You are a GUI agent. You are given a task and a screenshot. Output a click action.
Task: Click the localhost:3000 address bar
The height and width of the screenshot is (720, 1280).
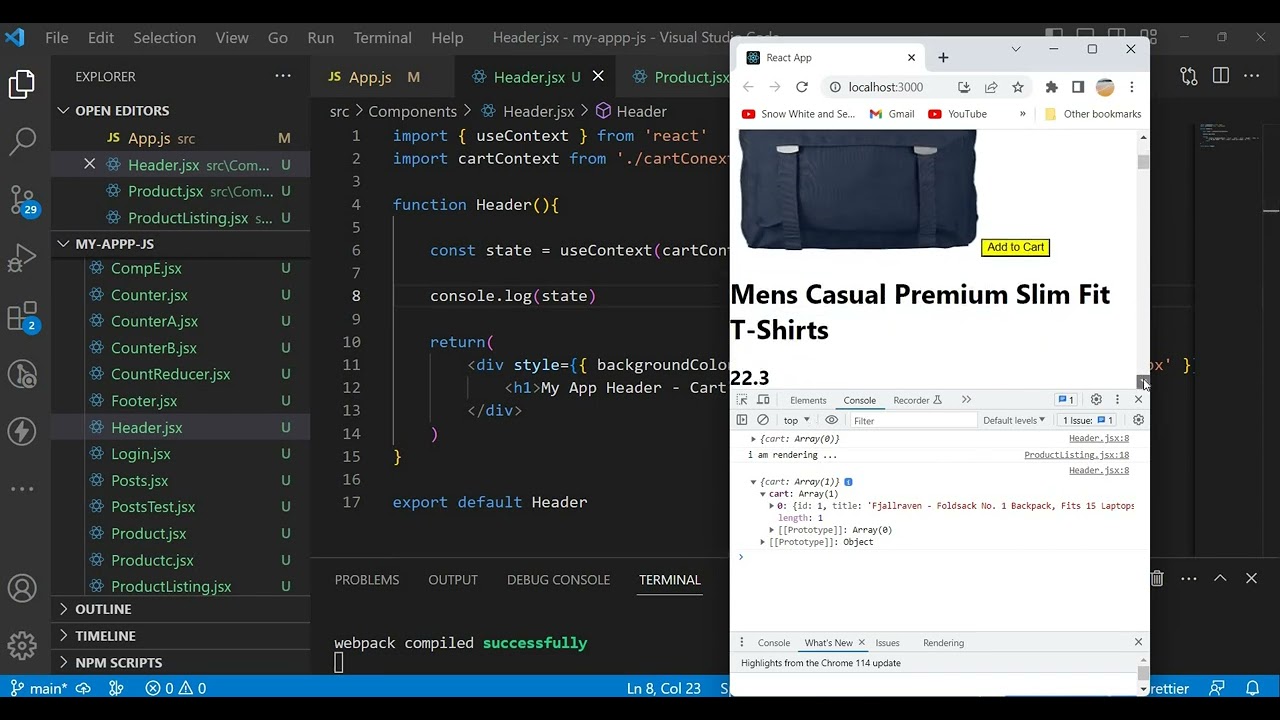tap(886, 87)
